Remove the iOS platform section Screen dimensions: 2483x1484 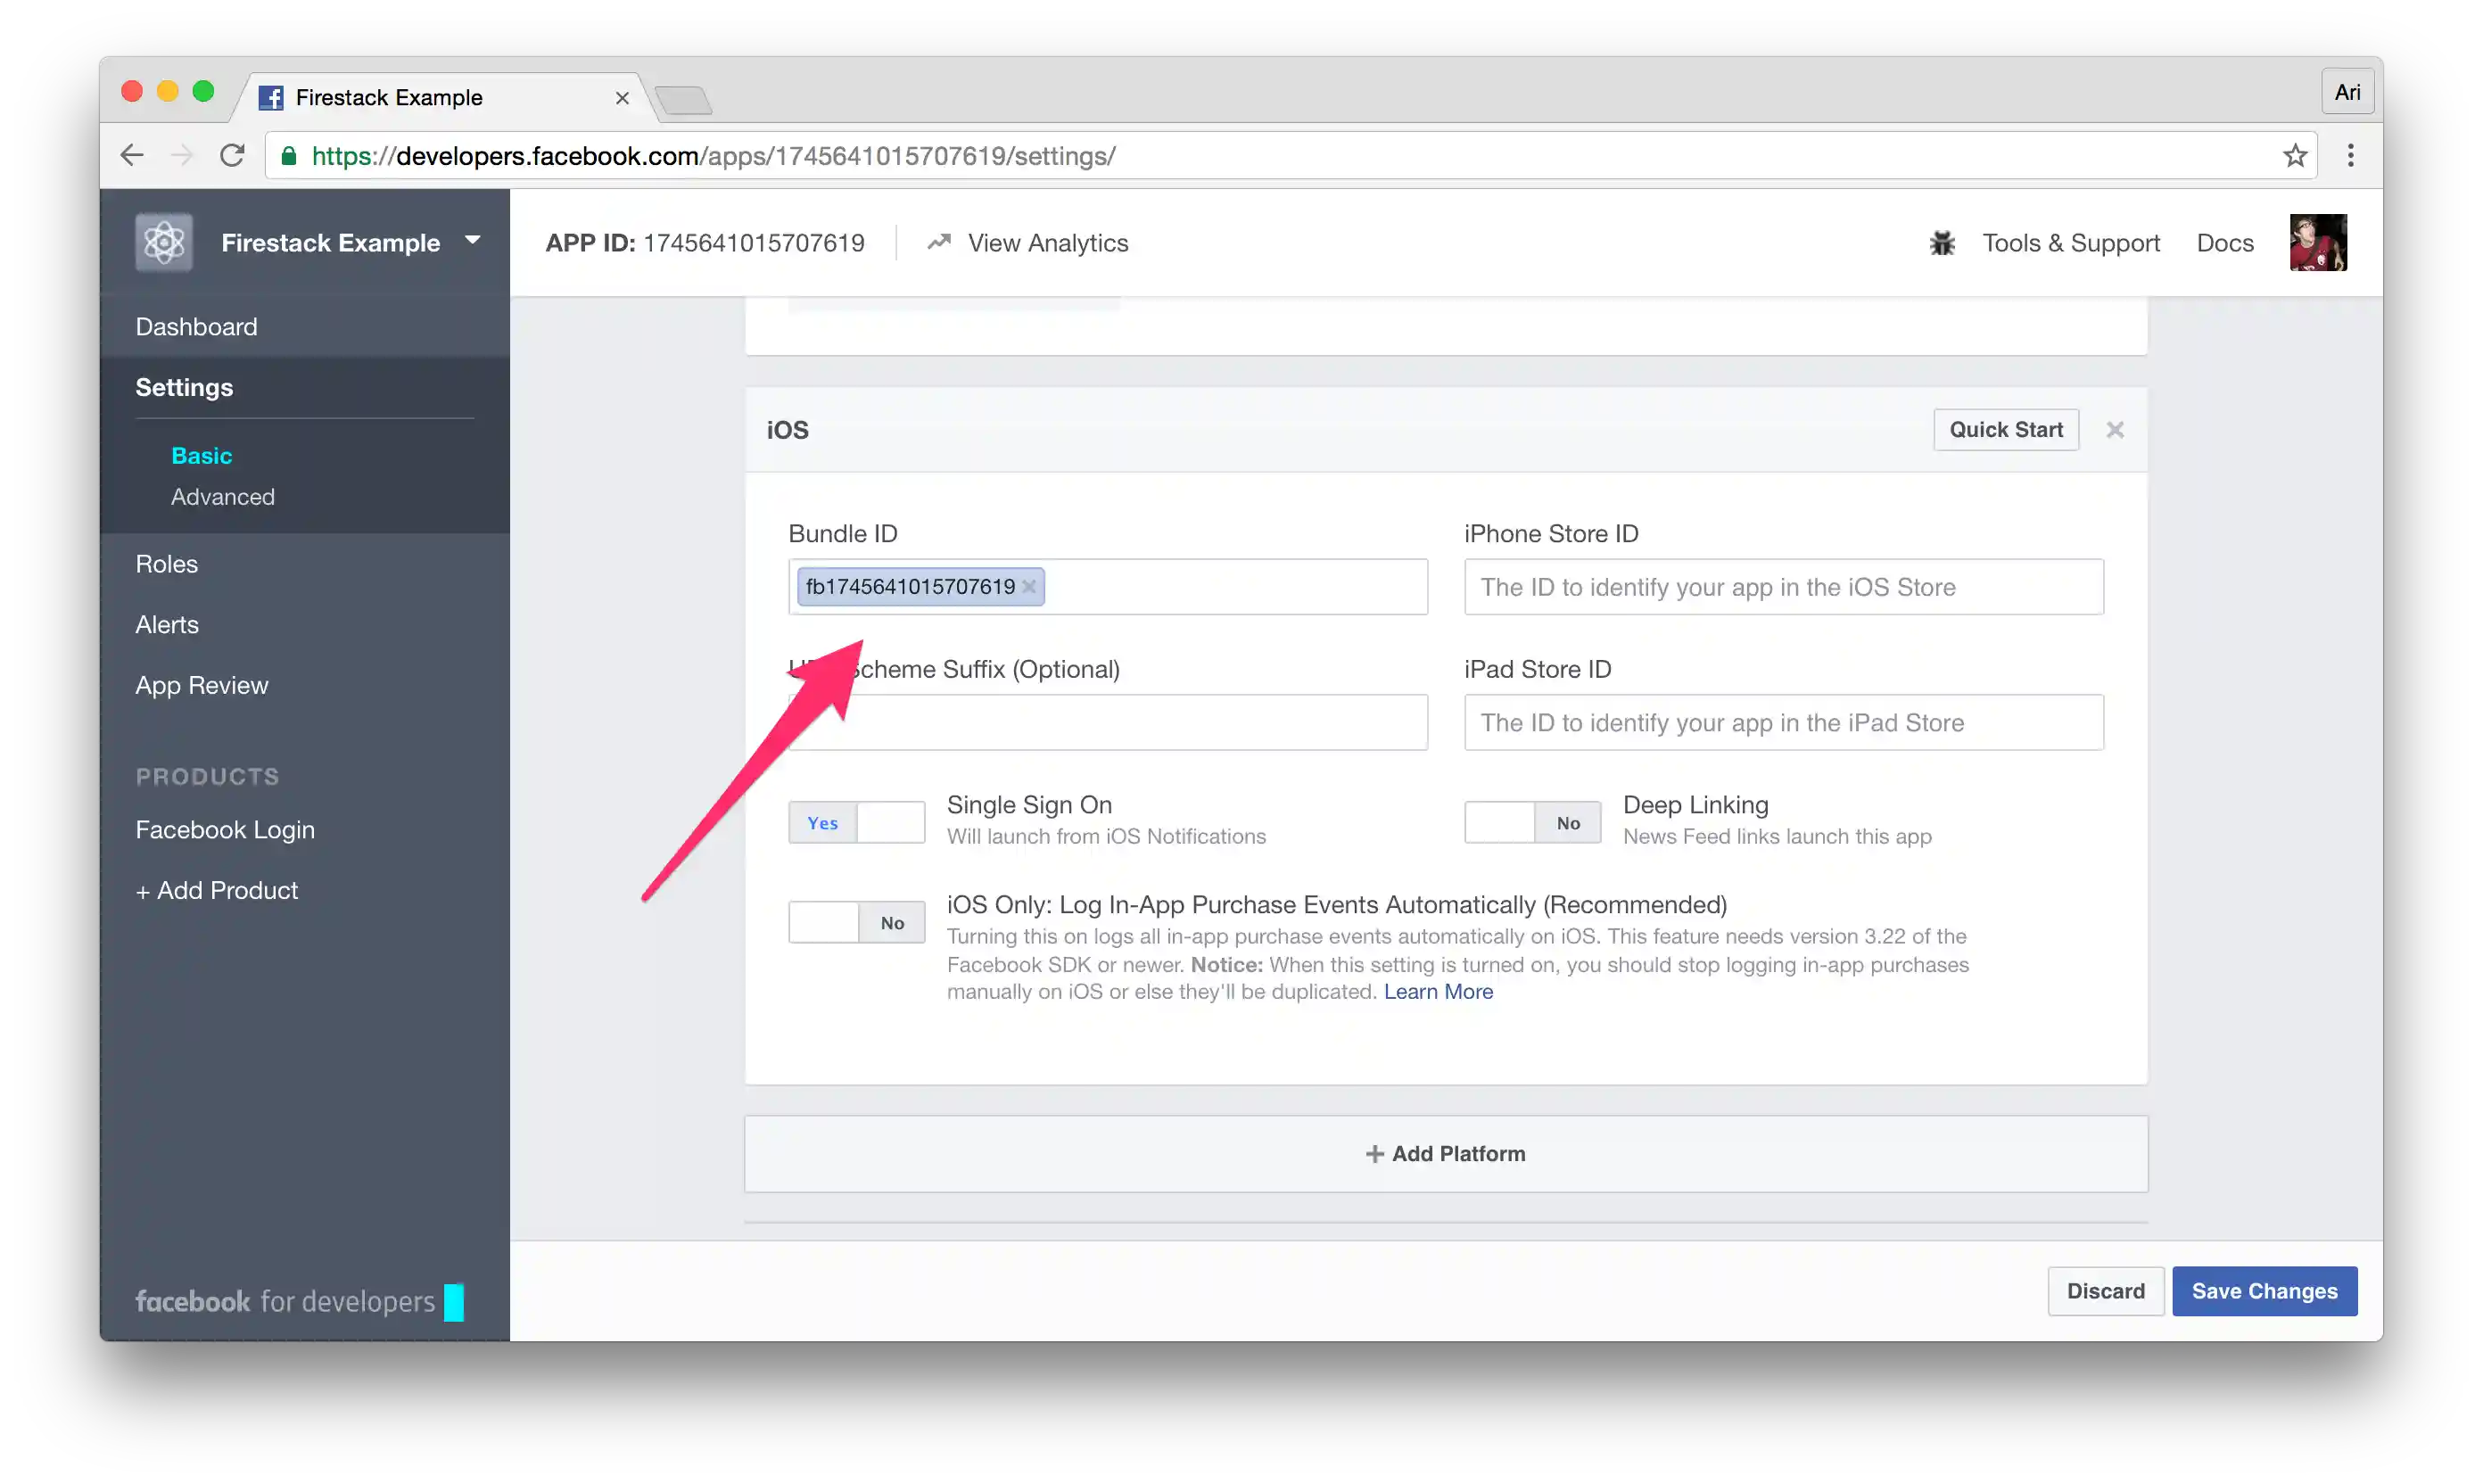(2114, 430)
